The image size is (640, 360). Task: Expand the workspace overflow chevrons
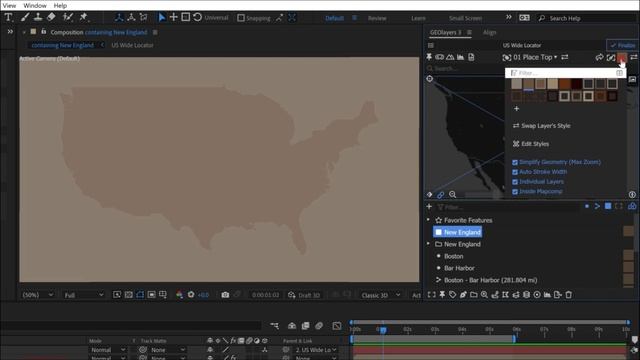[x=509, y=17]
